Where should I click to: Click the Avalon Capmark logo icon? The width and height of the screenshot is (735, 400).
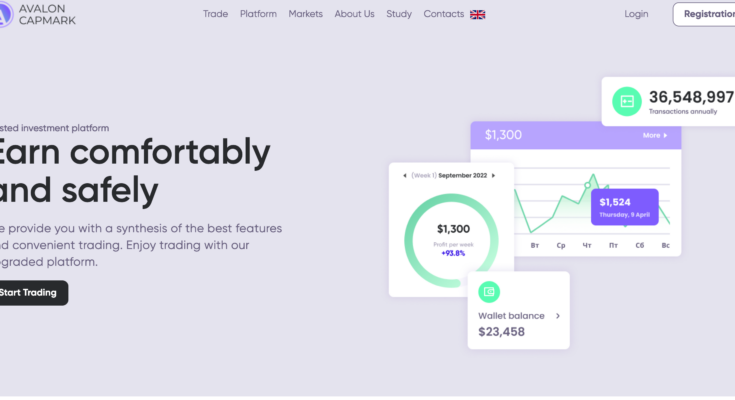pyautogui.click(x=6, y=14)
